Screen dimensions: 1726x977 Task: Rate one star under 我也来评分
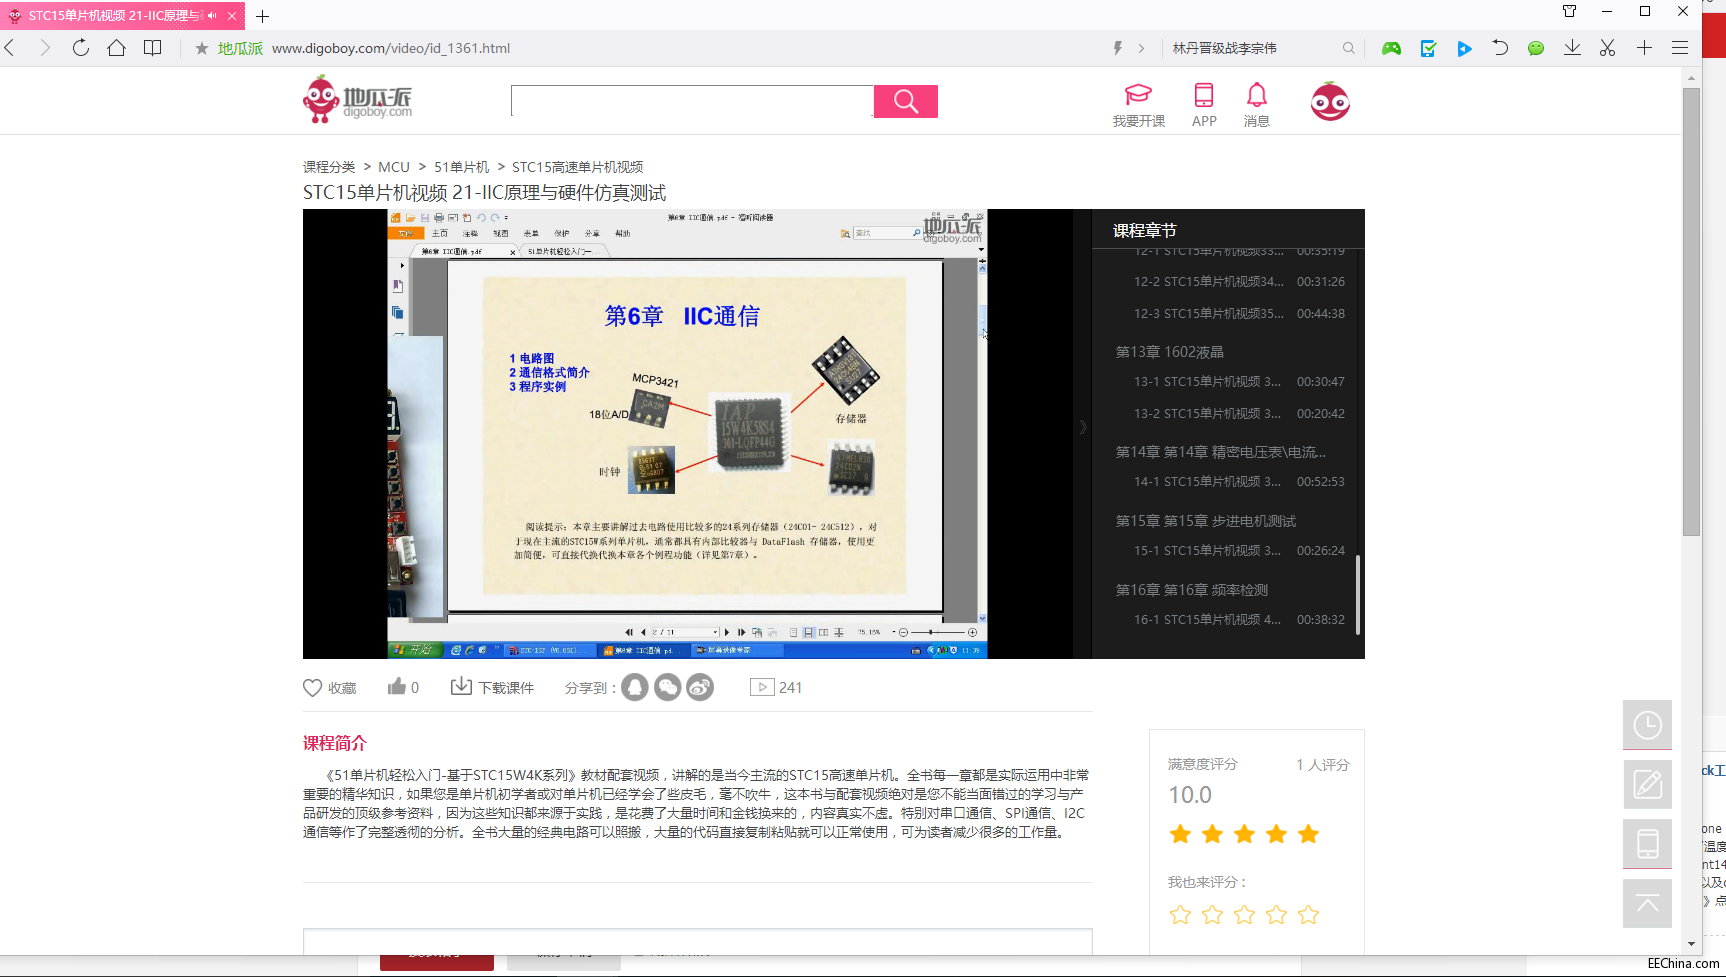tap(1180, 915)
